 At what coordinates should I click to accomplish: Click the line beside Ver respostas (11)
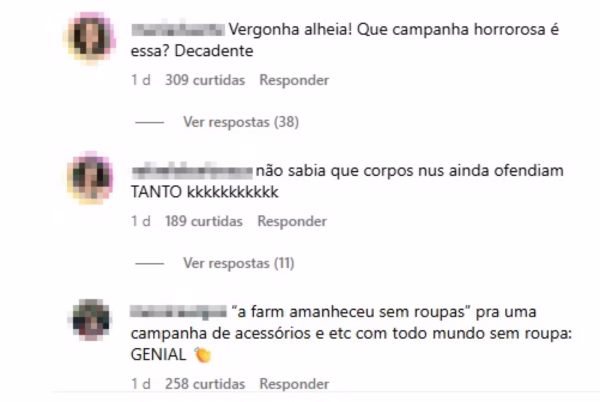[x=150, y=264]
